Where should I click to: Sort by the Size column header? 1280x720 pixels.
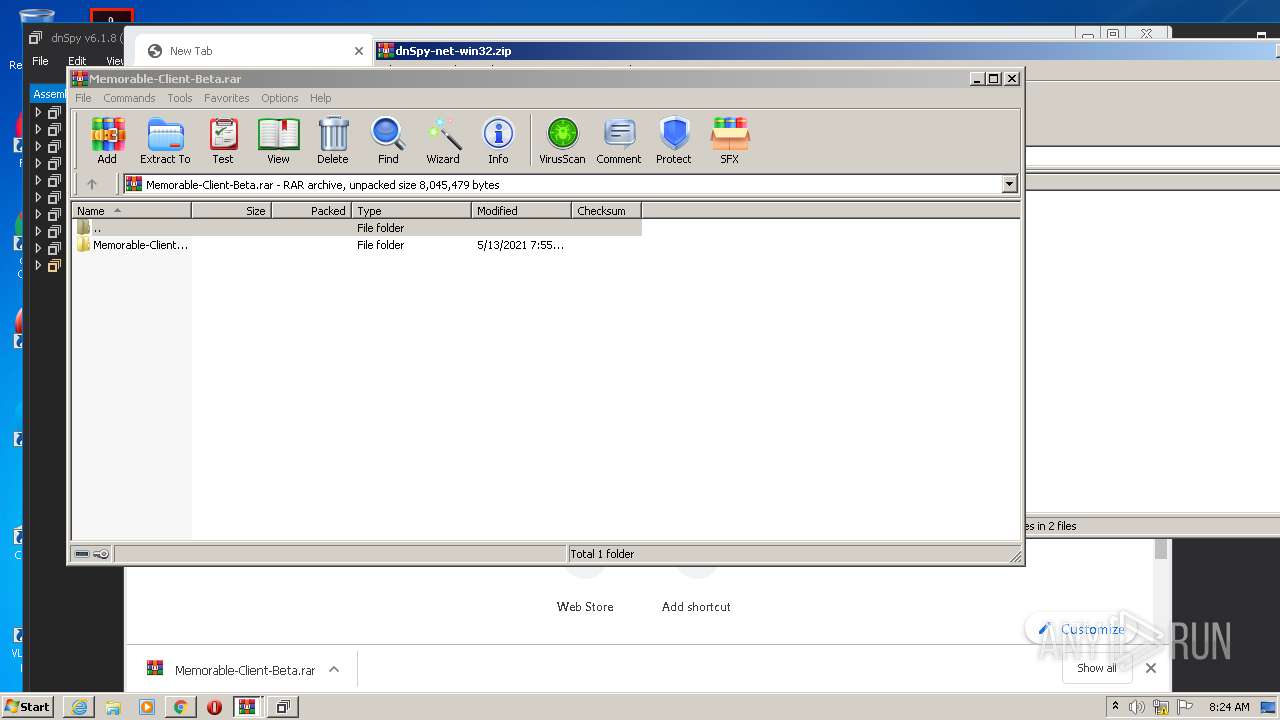(x=231, y=211)
